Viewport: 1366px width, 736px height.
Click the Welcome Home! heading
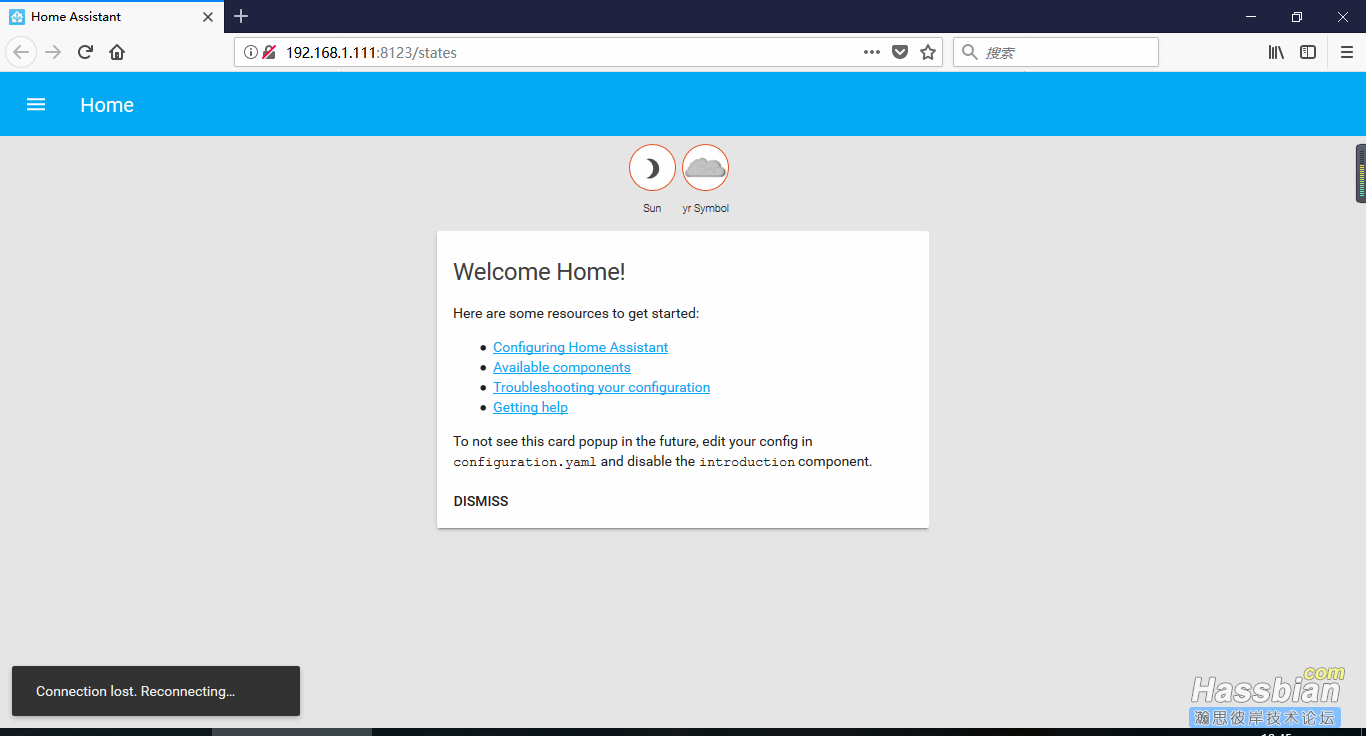[539, 271]
